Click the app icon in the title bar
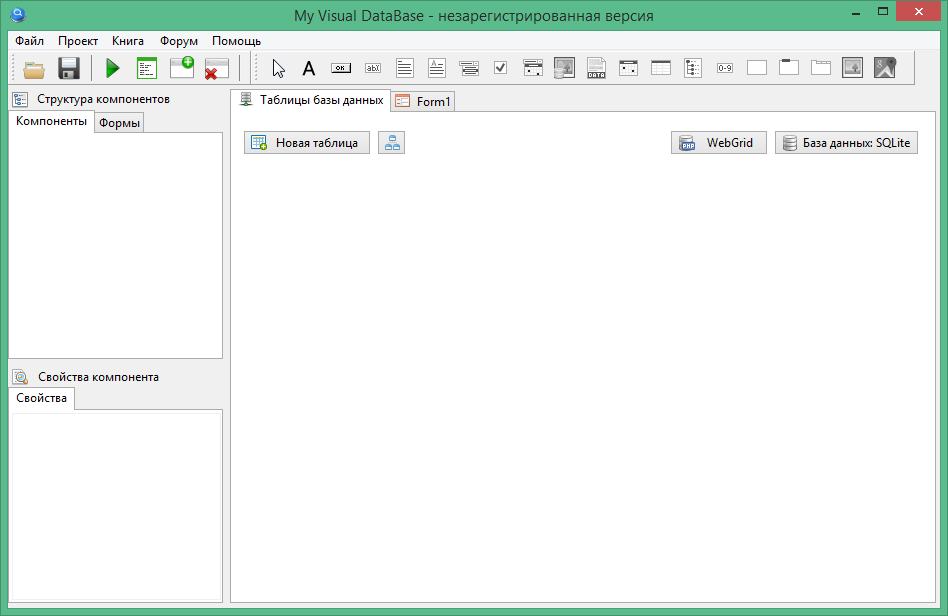 point(18,14)
